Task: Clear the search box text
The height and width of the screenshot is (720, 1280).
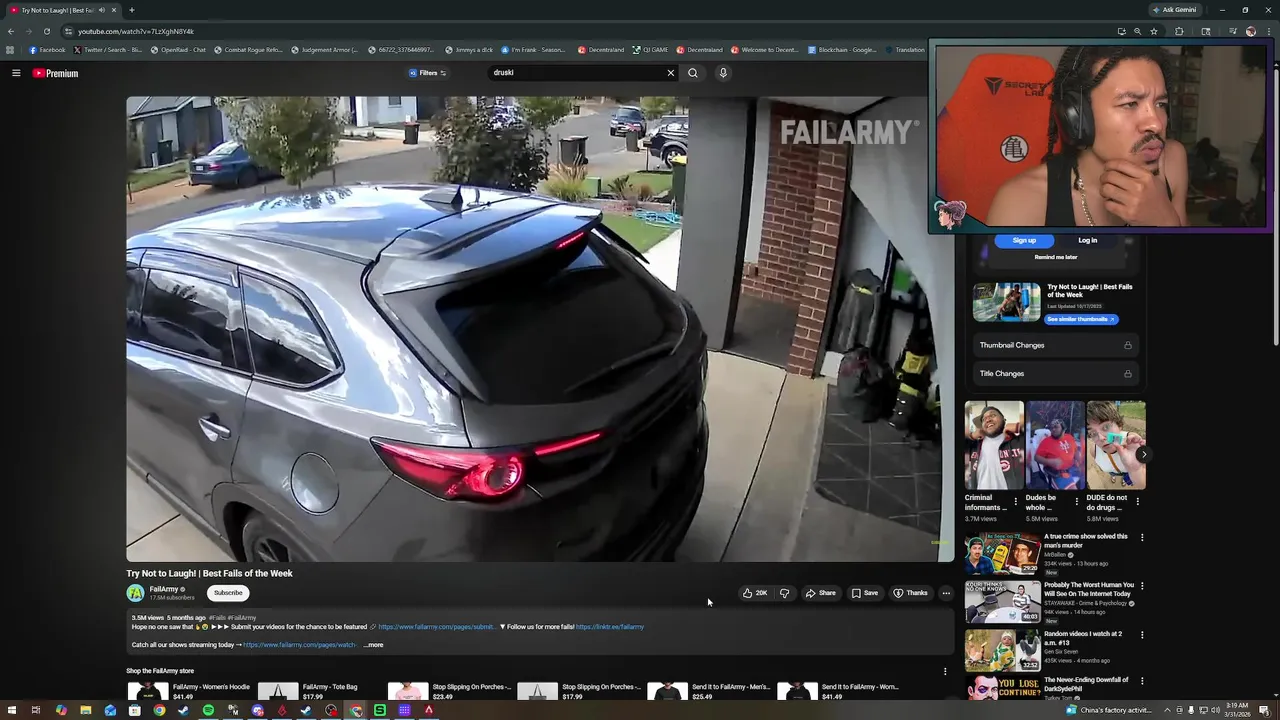Action: 671,73
